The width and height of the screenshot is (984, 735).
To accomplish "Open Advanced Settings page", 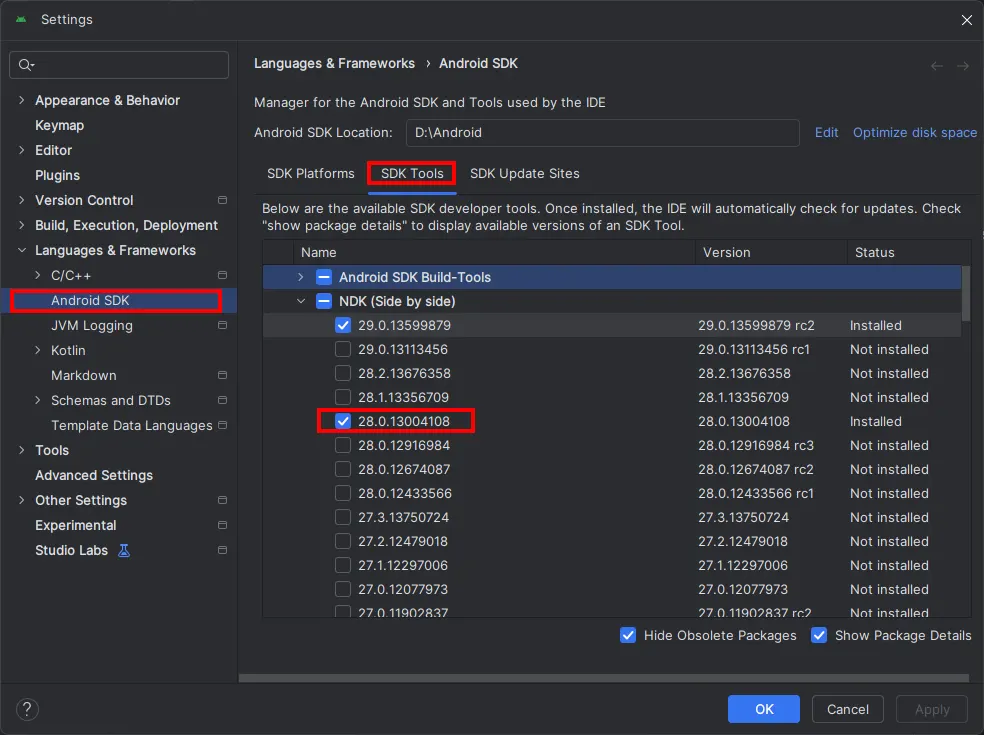I will pos(94,475).
